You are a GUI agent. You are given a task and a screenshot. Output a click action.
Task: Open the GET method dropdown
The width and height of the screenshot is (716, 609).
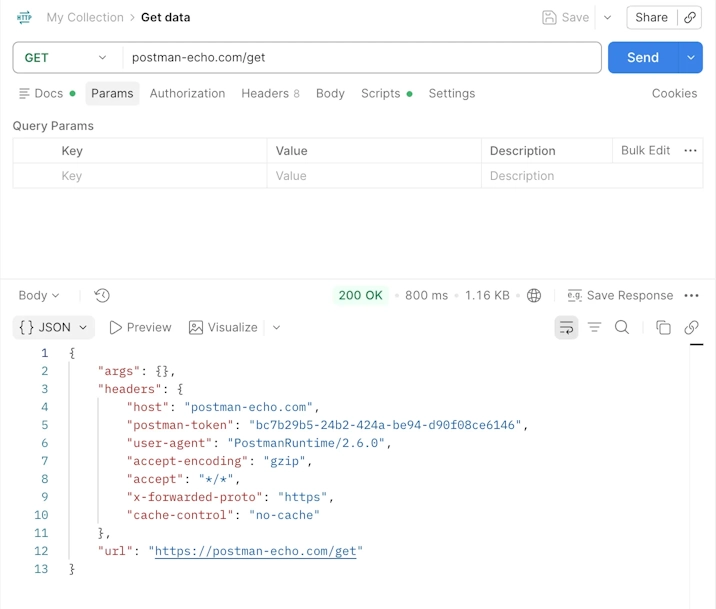(x=68, y=58)
